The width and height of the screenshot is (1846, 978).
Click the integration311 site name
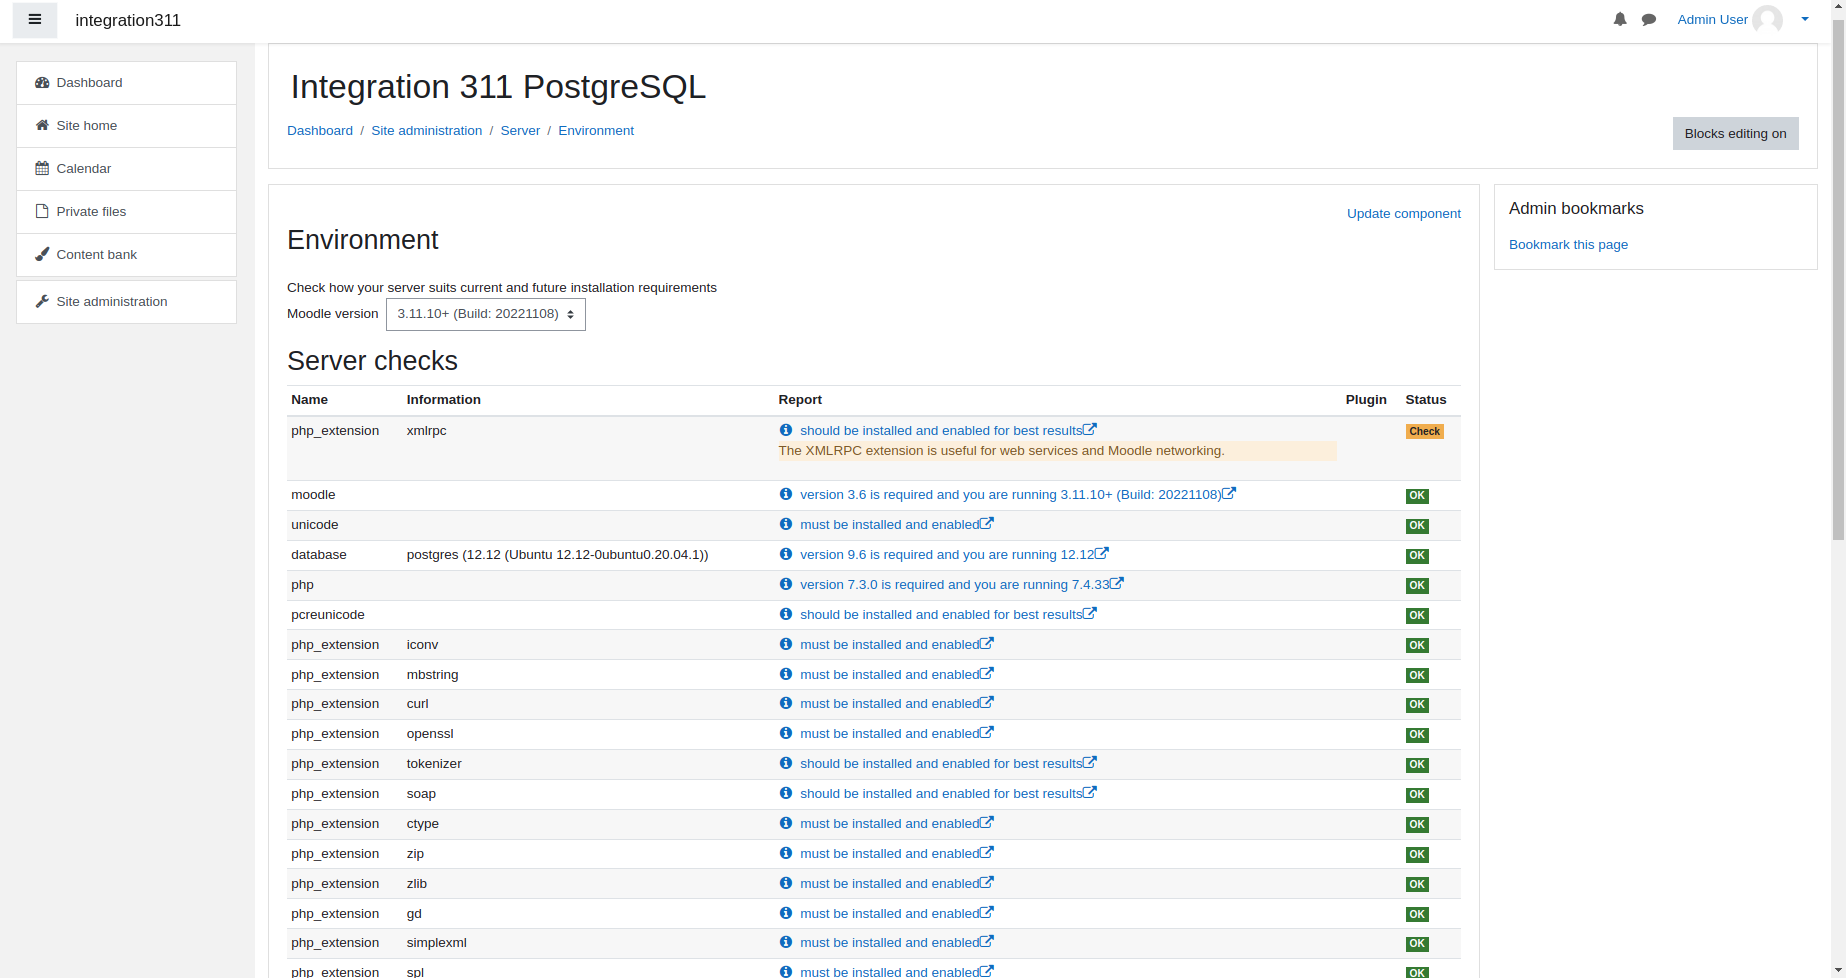[128, 20]
